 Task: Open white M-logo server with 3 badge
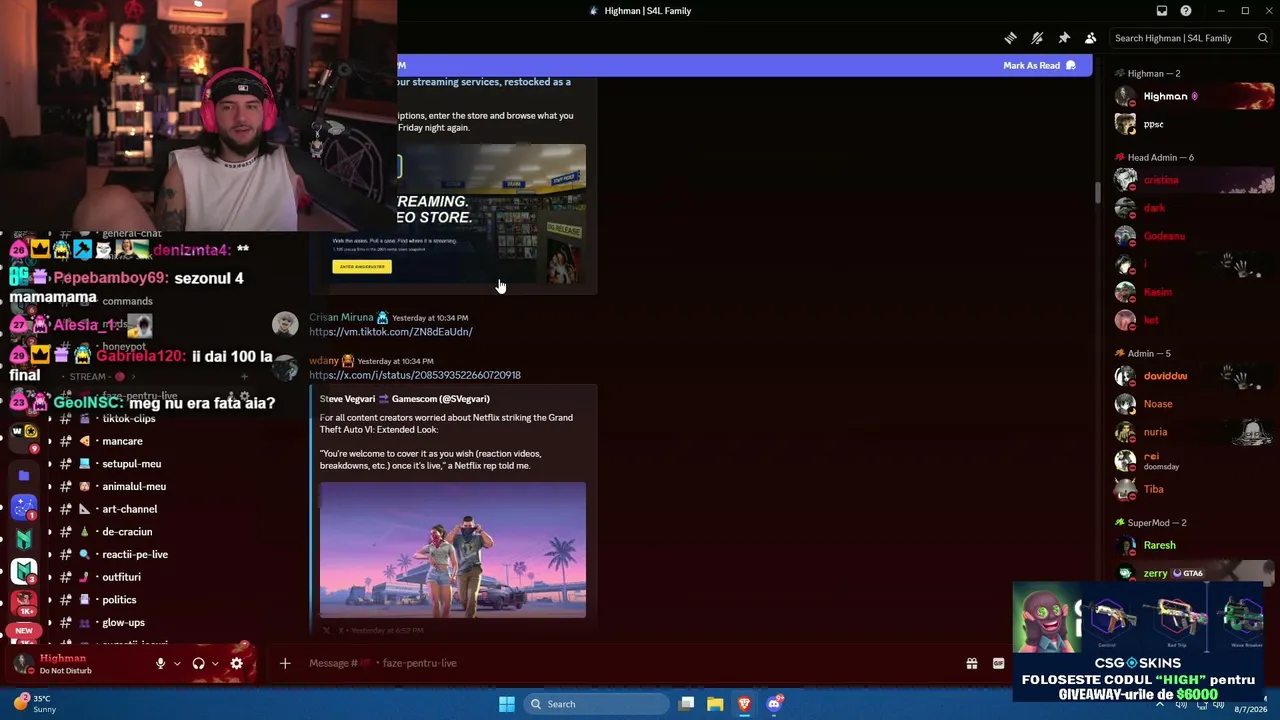pos(24,571)
